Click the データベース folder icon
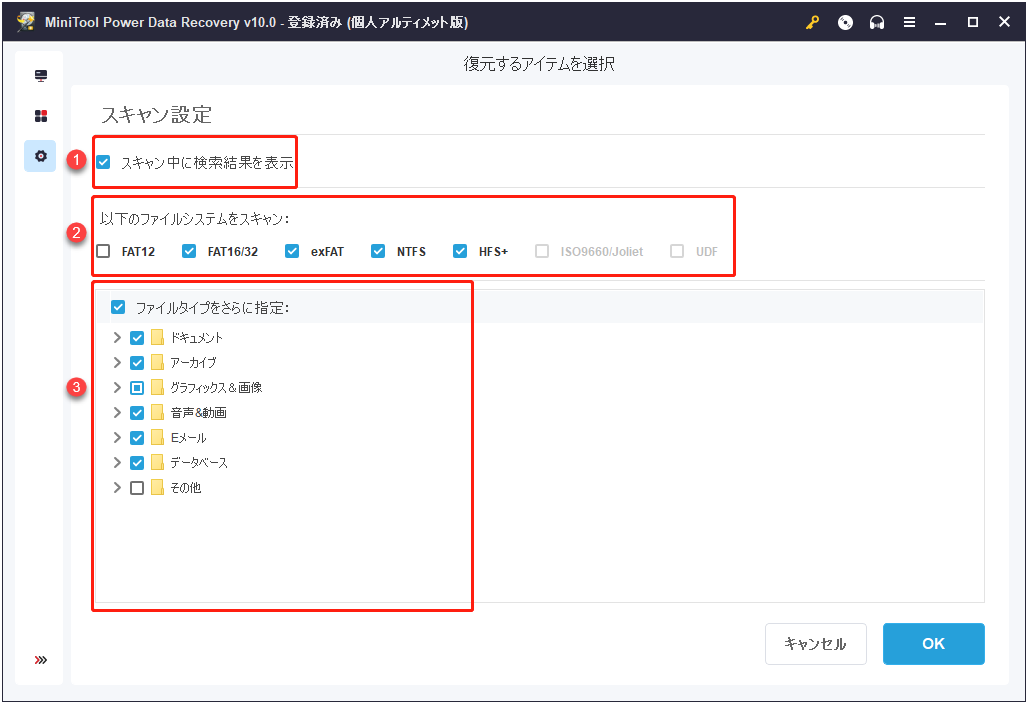This screenshot has width=1030, height=707. (x=157, y=463)
